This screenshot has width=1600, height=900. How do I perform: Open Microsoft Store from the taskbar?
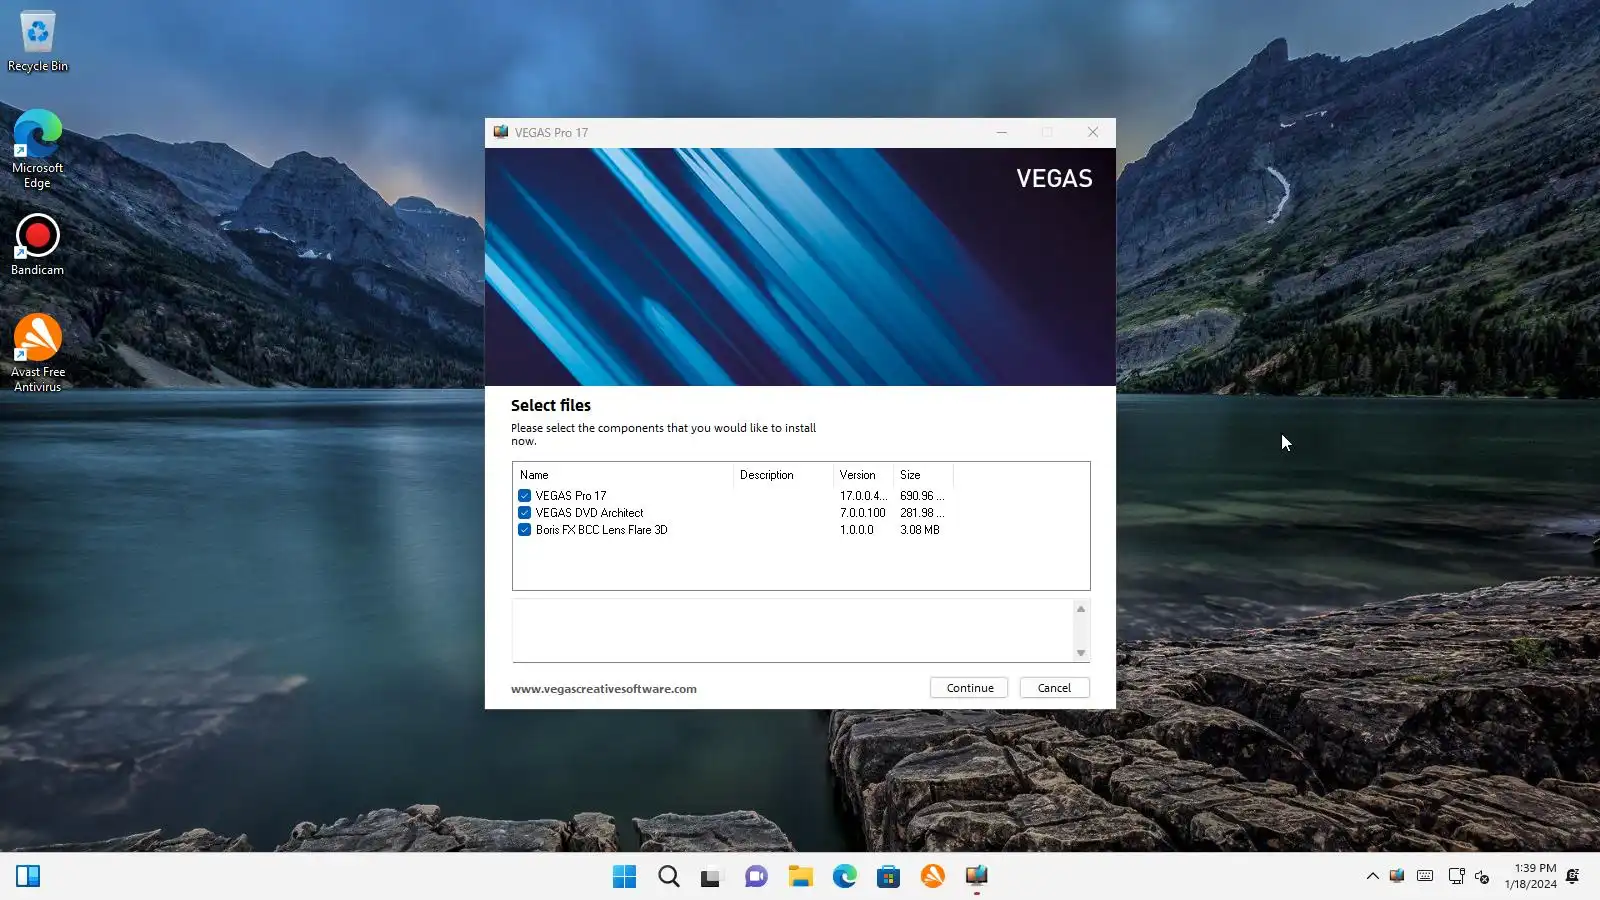pos(888,877)
